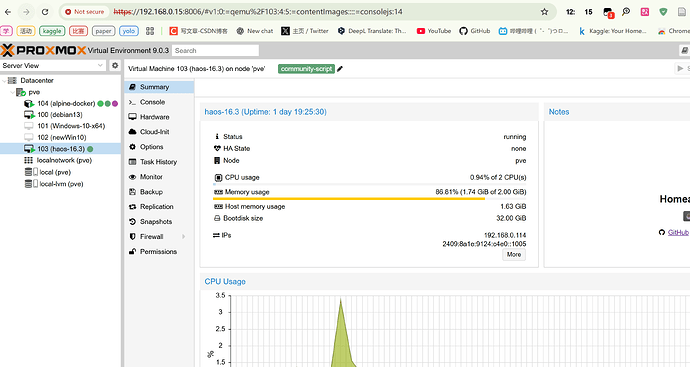Open the Hardware tab
Viewport: 690px width, 367px height.
[159, 117]
